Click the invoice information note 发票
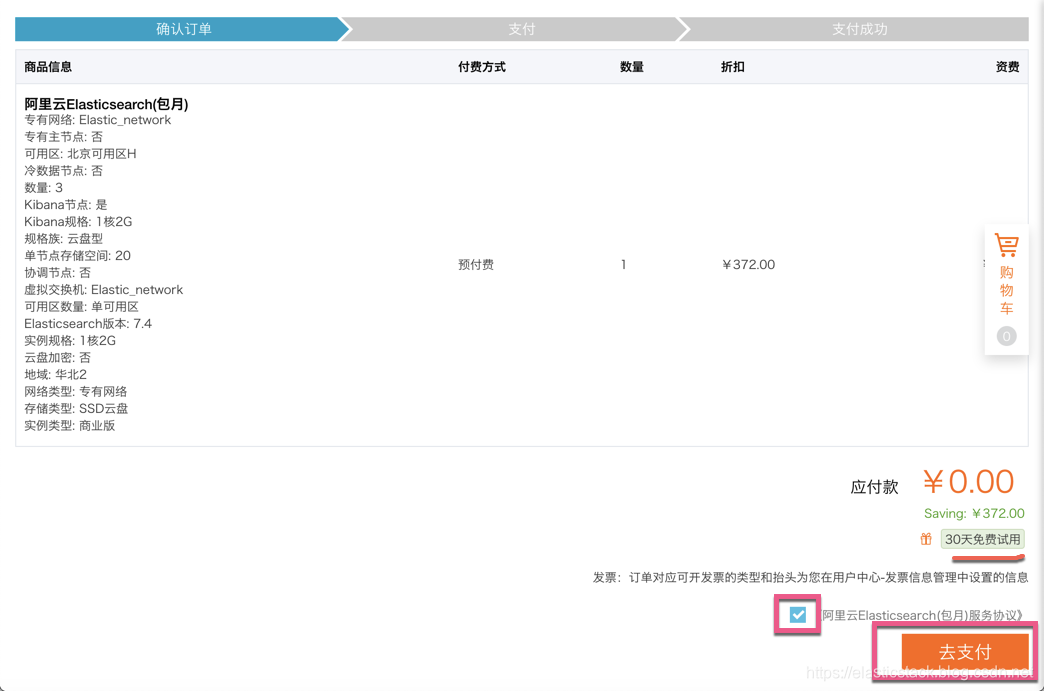Screen dimensions: 1044x691 pyautogui.click(x=810, y=577)
